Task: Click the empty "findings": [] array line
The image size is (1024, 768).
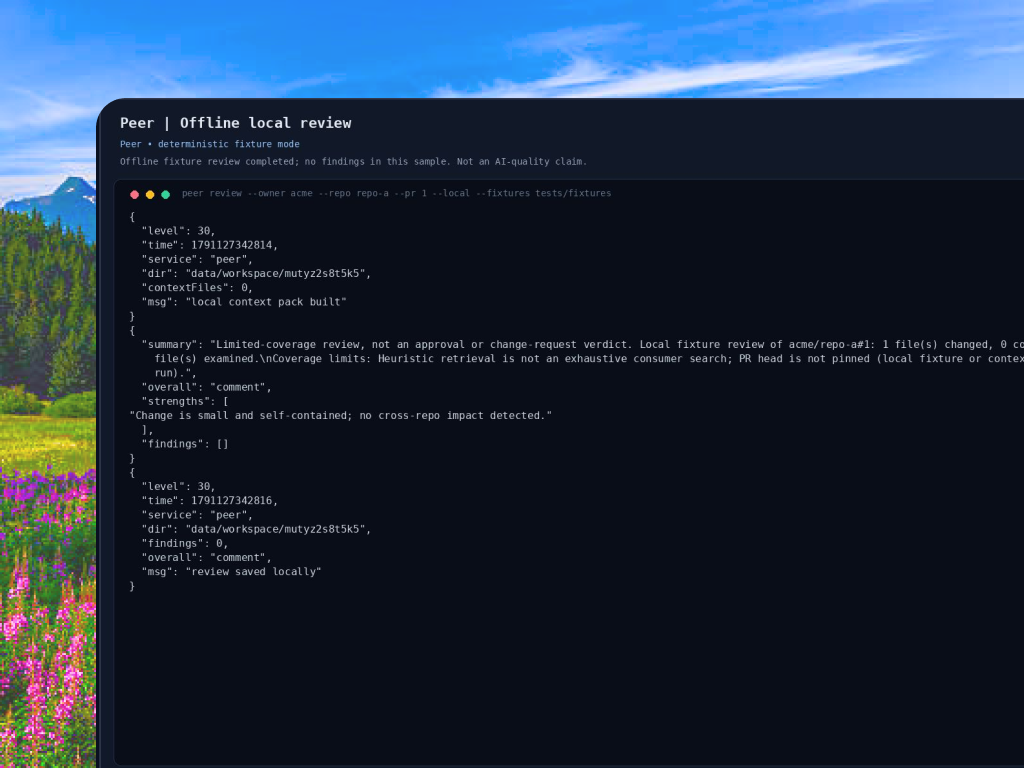Action: pyautogui.click(x=185, y=444)
